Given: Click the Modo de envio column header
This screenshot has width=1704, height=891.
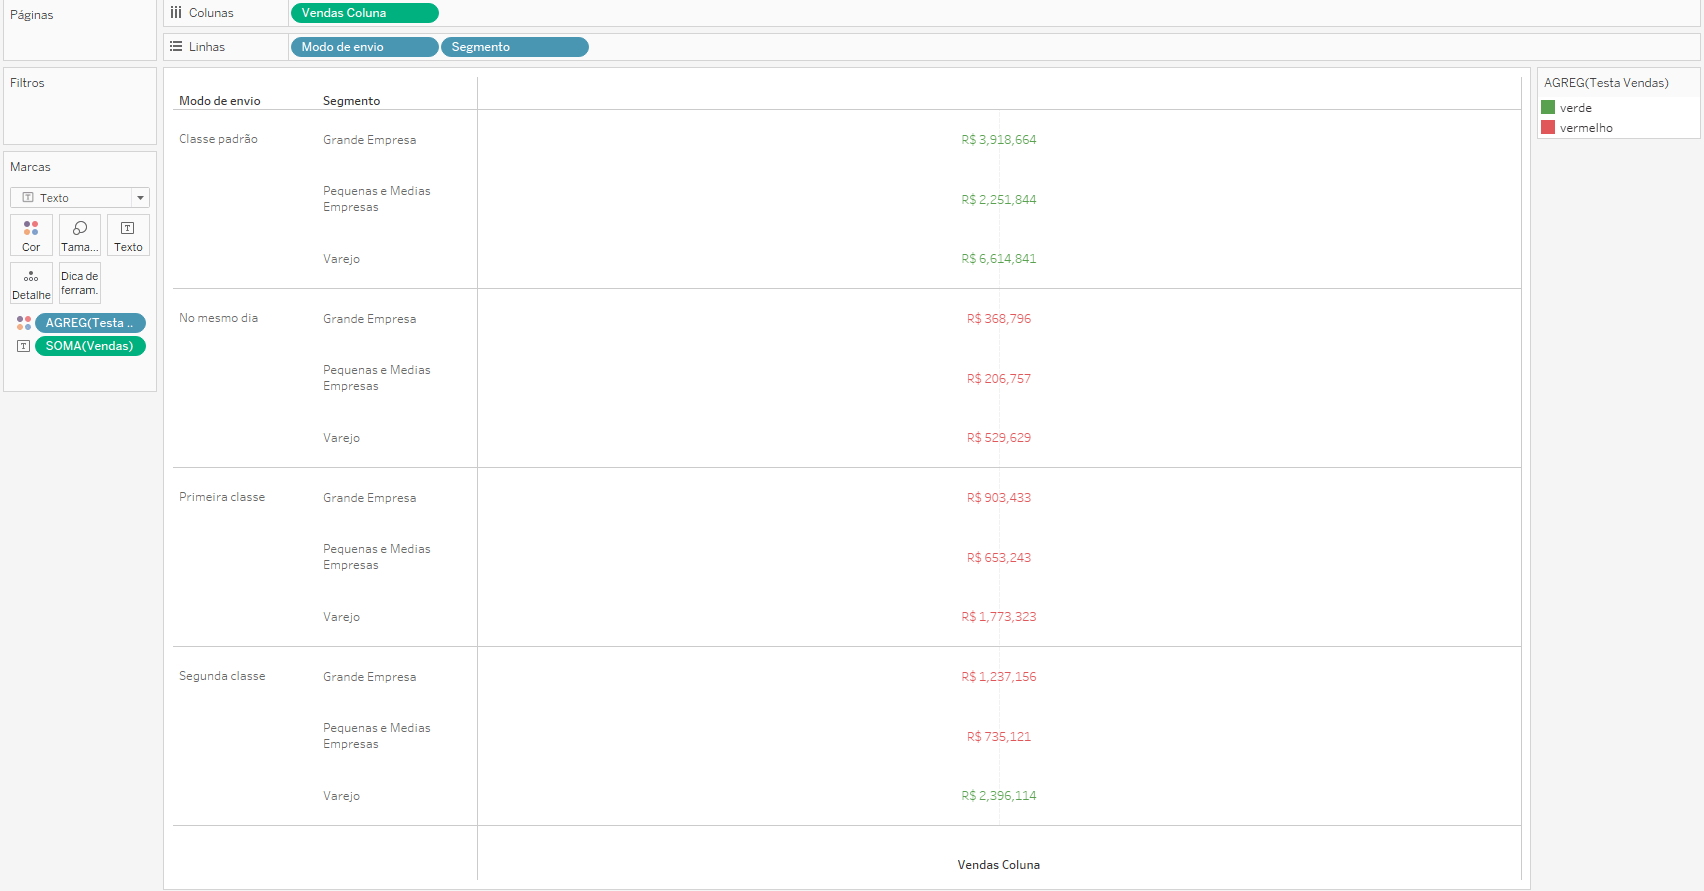Looking at the screenshot, I should [x=220, y=101].
